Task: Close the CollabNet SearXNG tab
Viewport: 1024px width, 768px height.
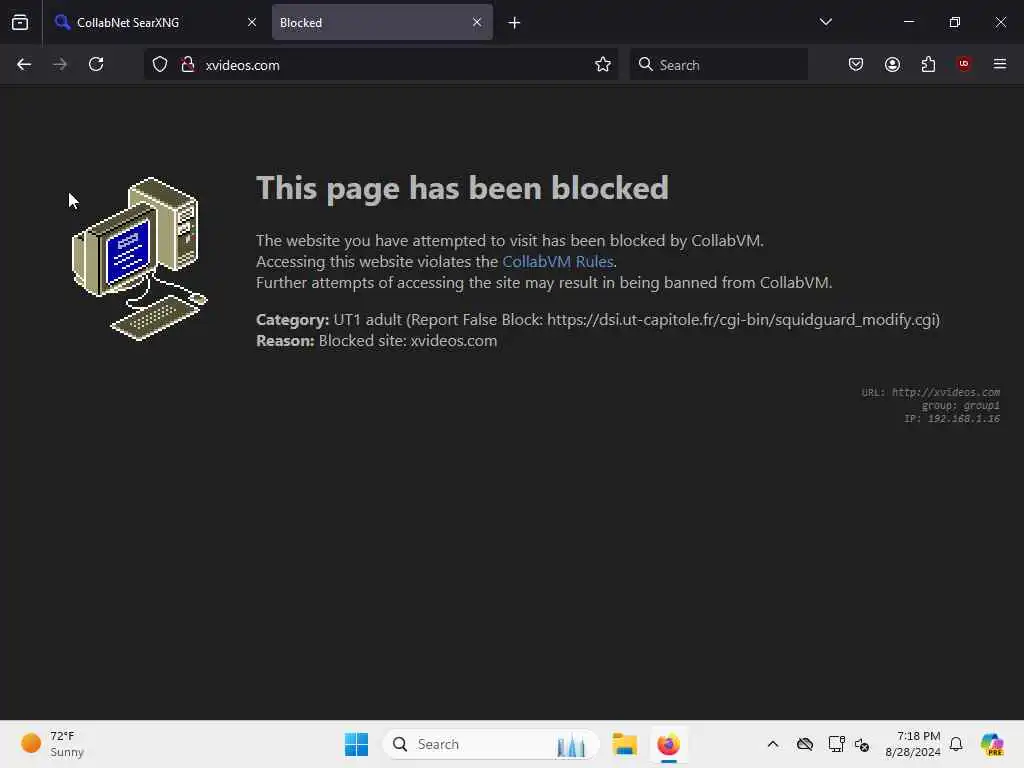Action: 251,22
